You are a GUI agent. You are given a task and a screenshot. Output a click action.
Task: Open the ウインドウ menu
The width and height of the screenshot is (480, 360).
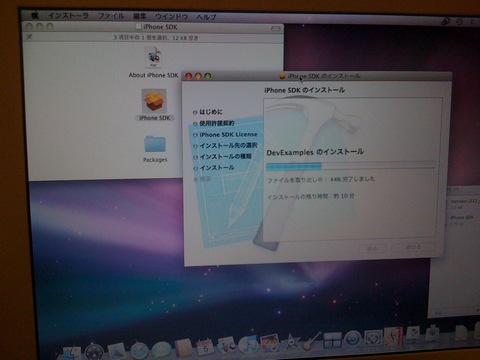pos(171,16)
